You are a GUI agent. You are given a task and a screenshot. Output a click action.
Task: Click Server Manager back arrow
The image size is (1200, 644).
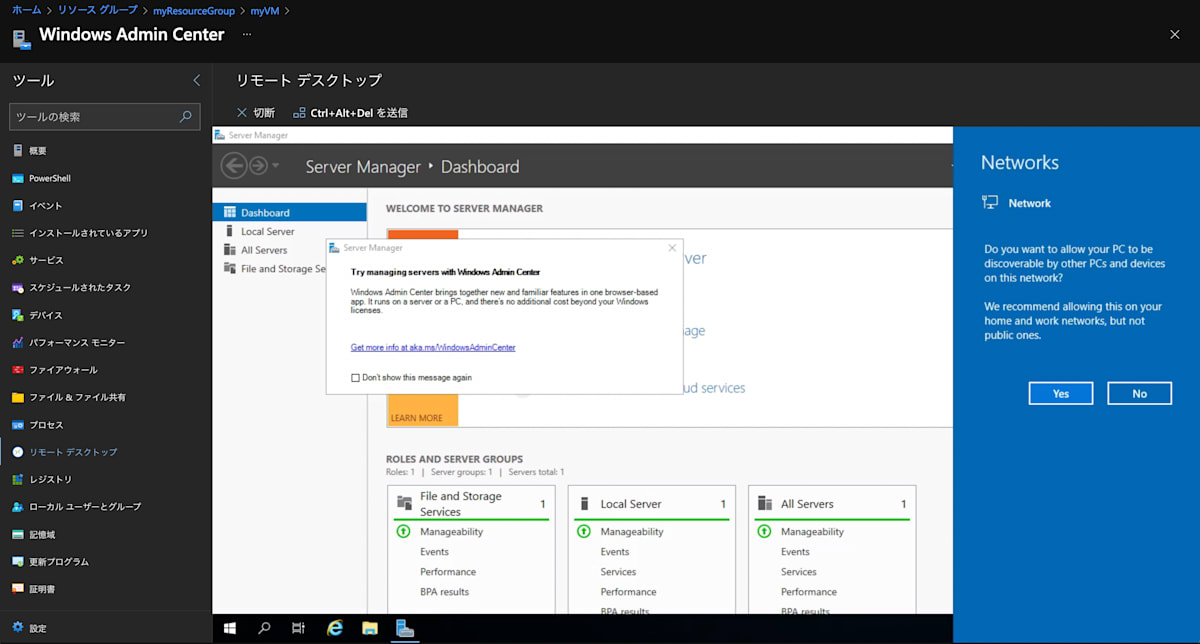[234, 166]
